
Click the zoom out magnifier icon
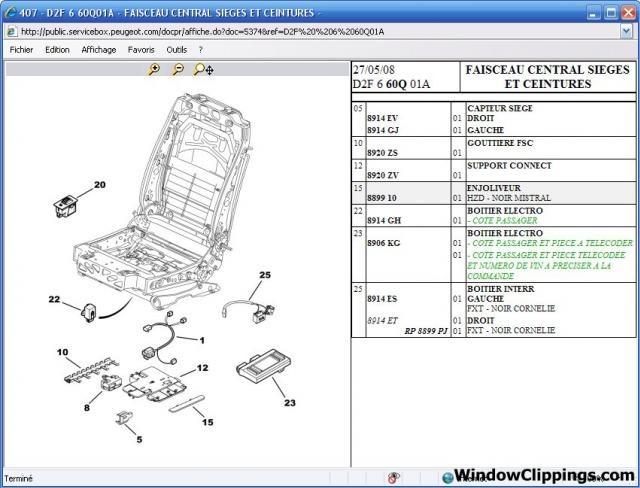(x=177, y=69)
